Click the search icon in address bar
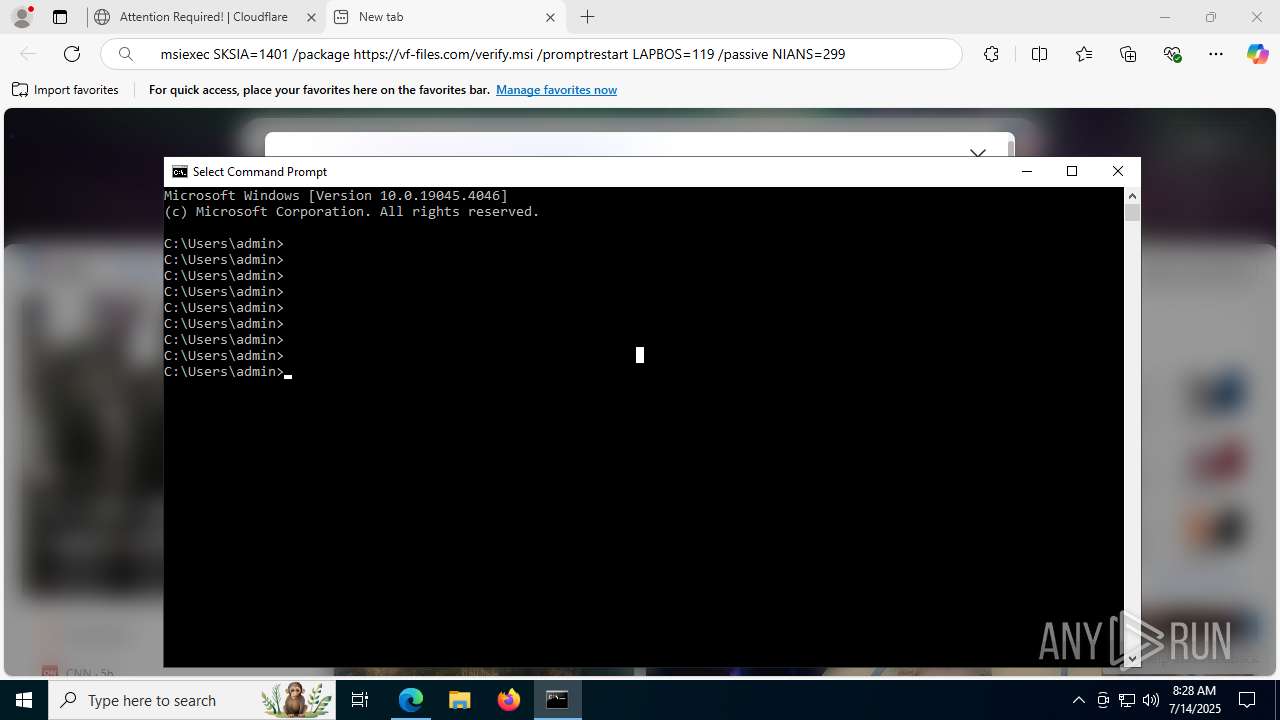 (126, 54)
